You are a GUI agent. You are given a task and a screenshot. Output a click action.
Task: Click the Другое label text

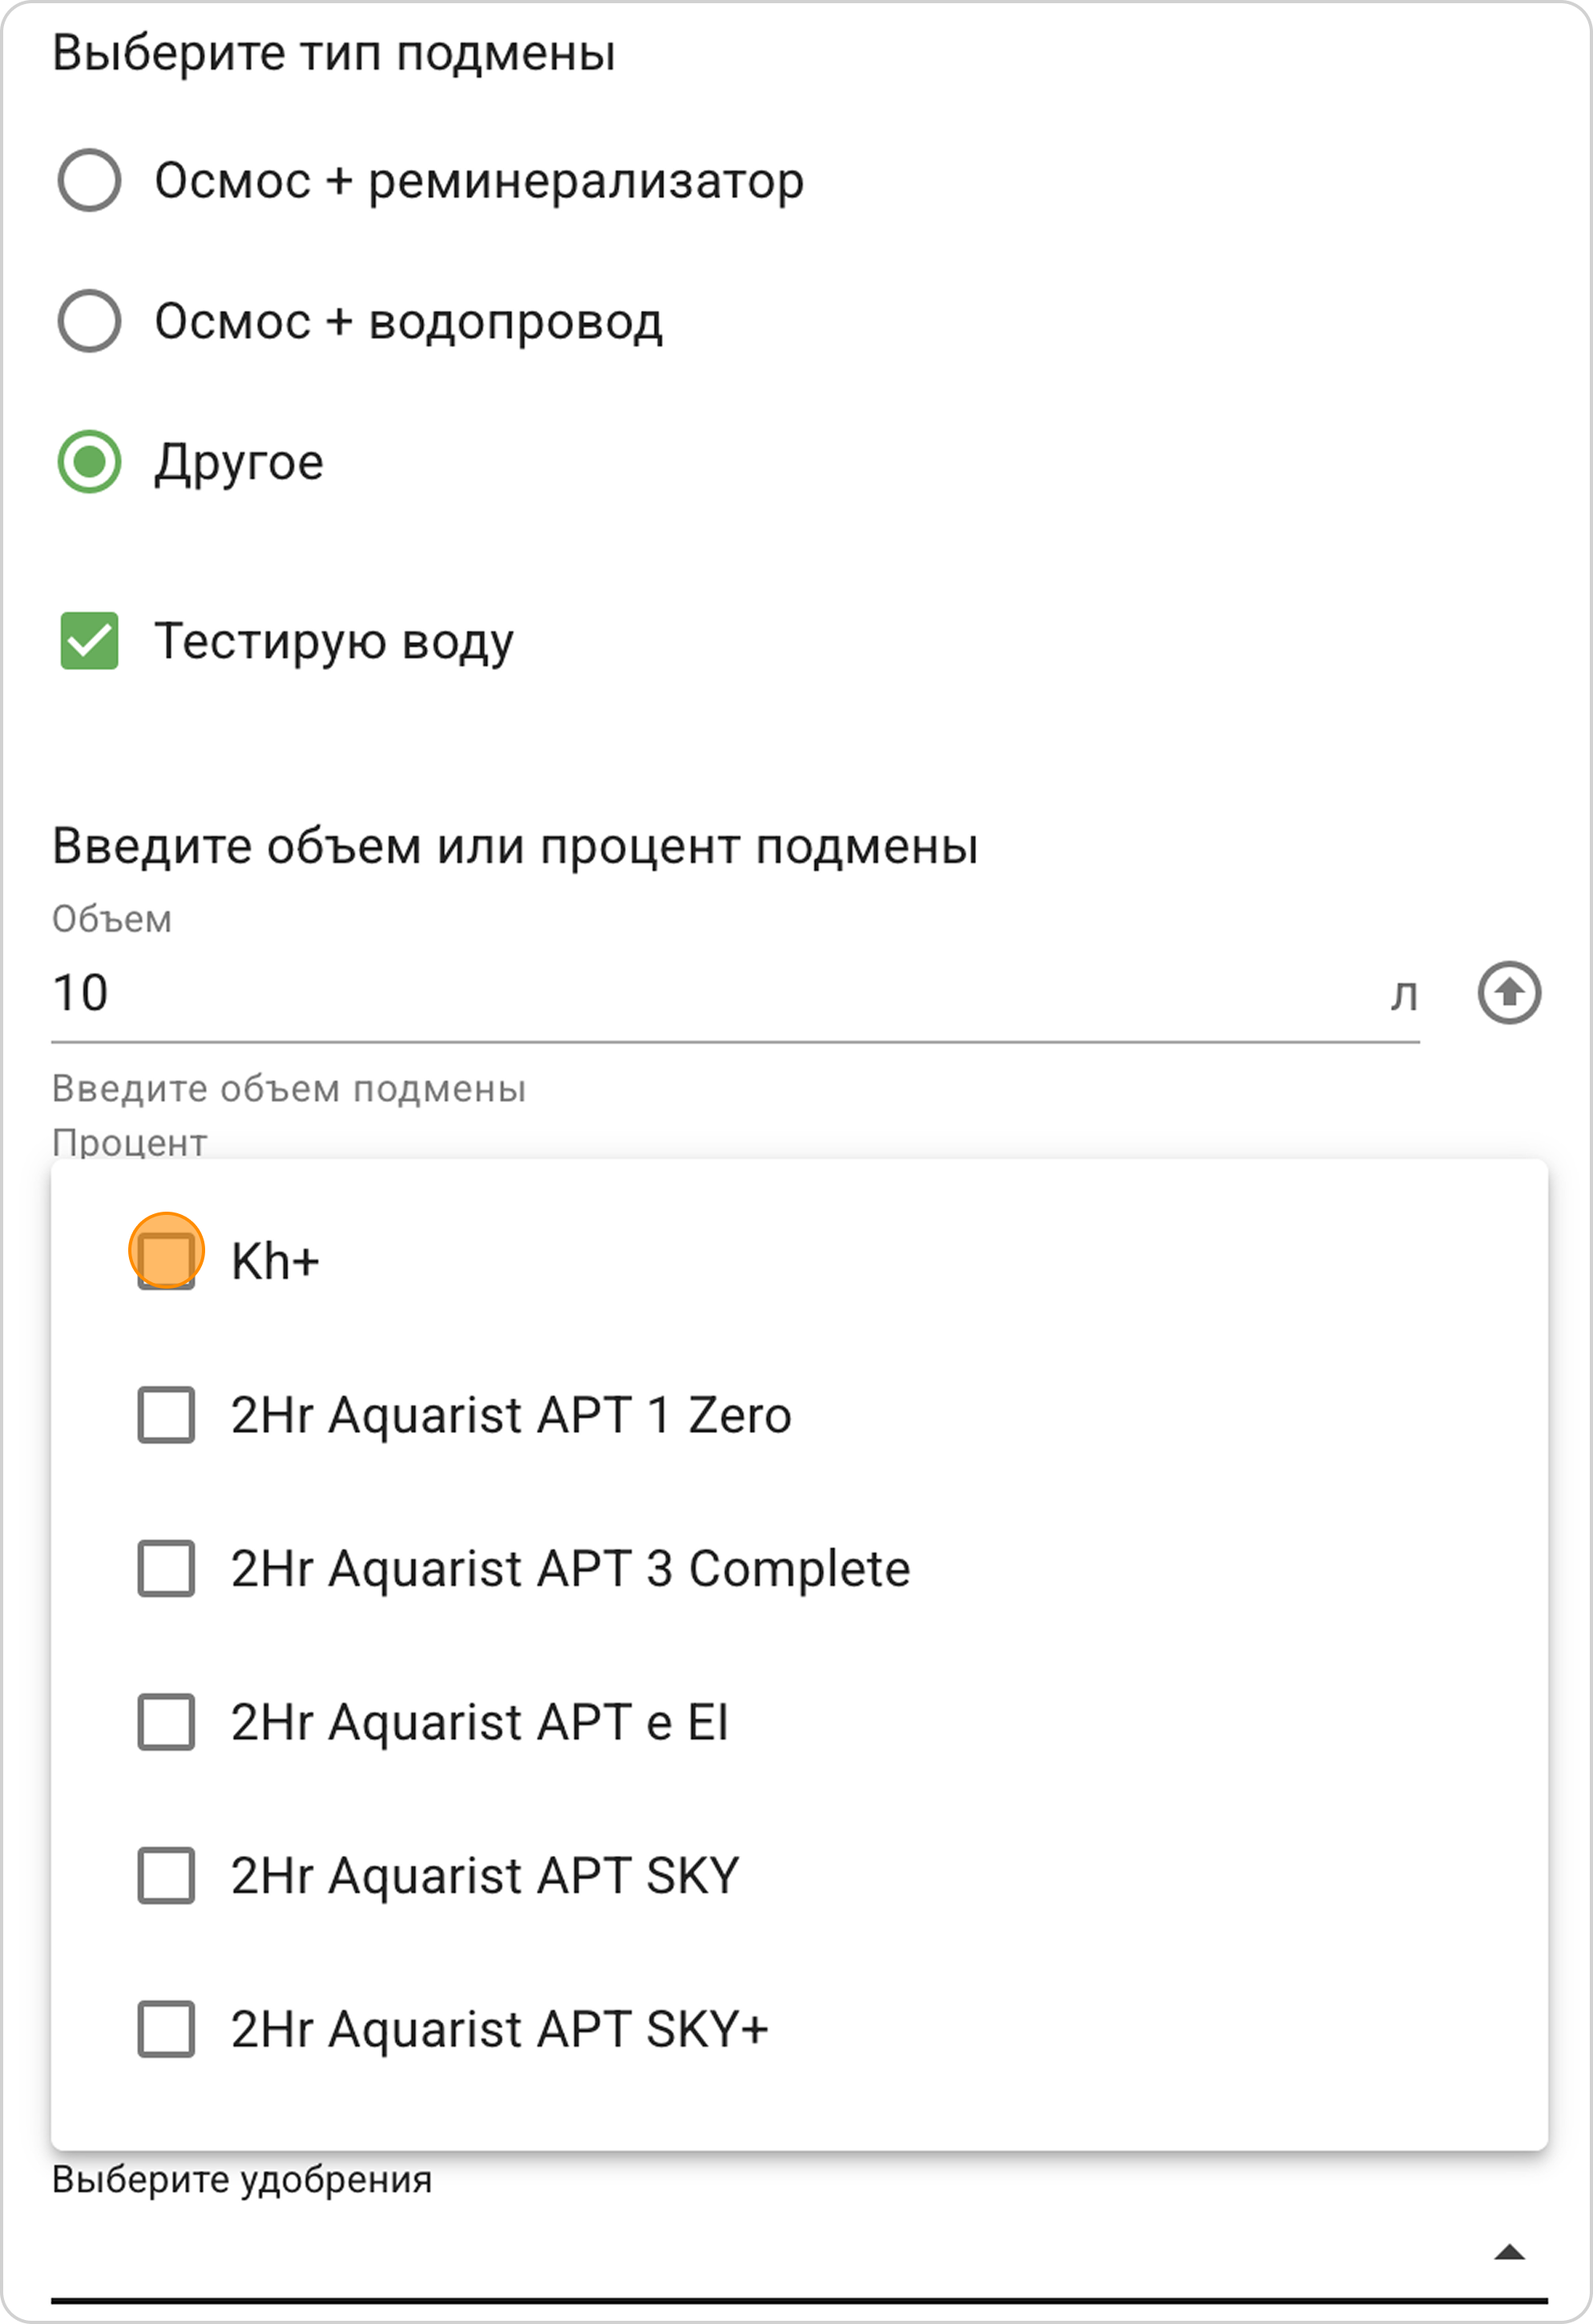[x=239, y=464]
